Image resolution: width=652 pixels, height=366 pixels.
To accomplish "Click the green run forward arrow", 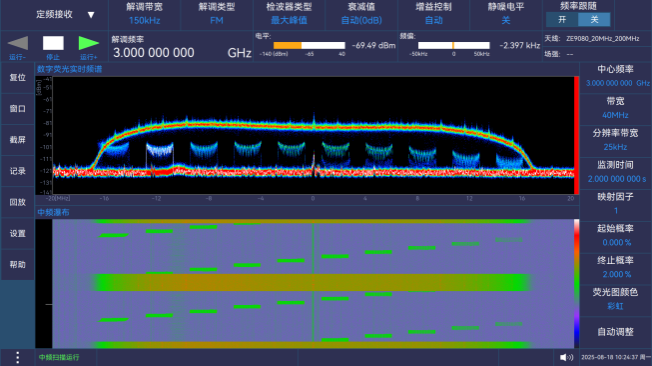I will tap(89, 43).
